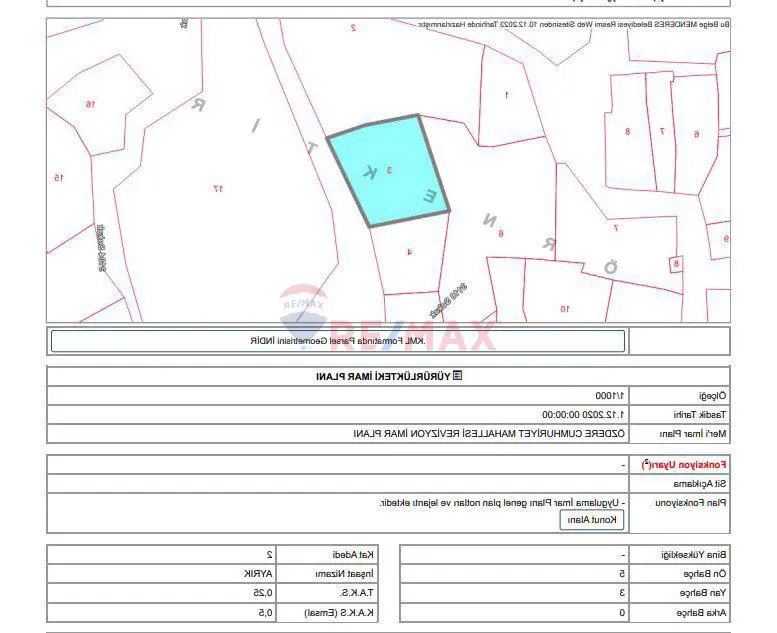Image resolution: width=777 pixels, height=633 pixels.
Task: Click parcel number 17 on the map
Action: click(219, 188)
